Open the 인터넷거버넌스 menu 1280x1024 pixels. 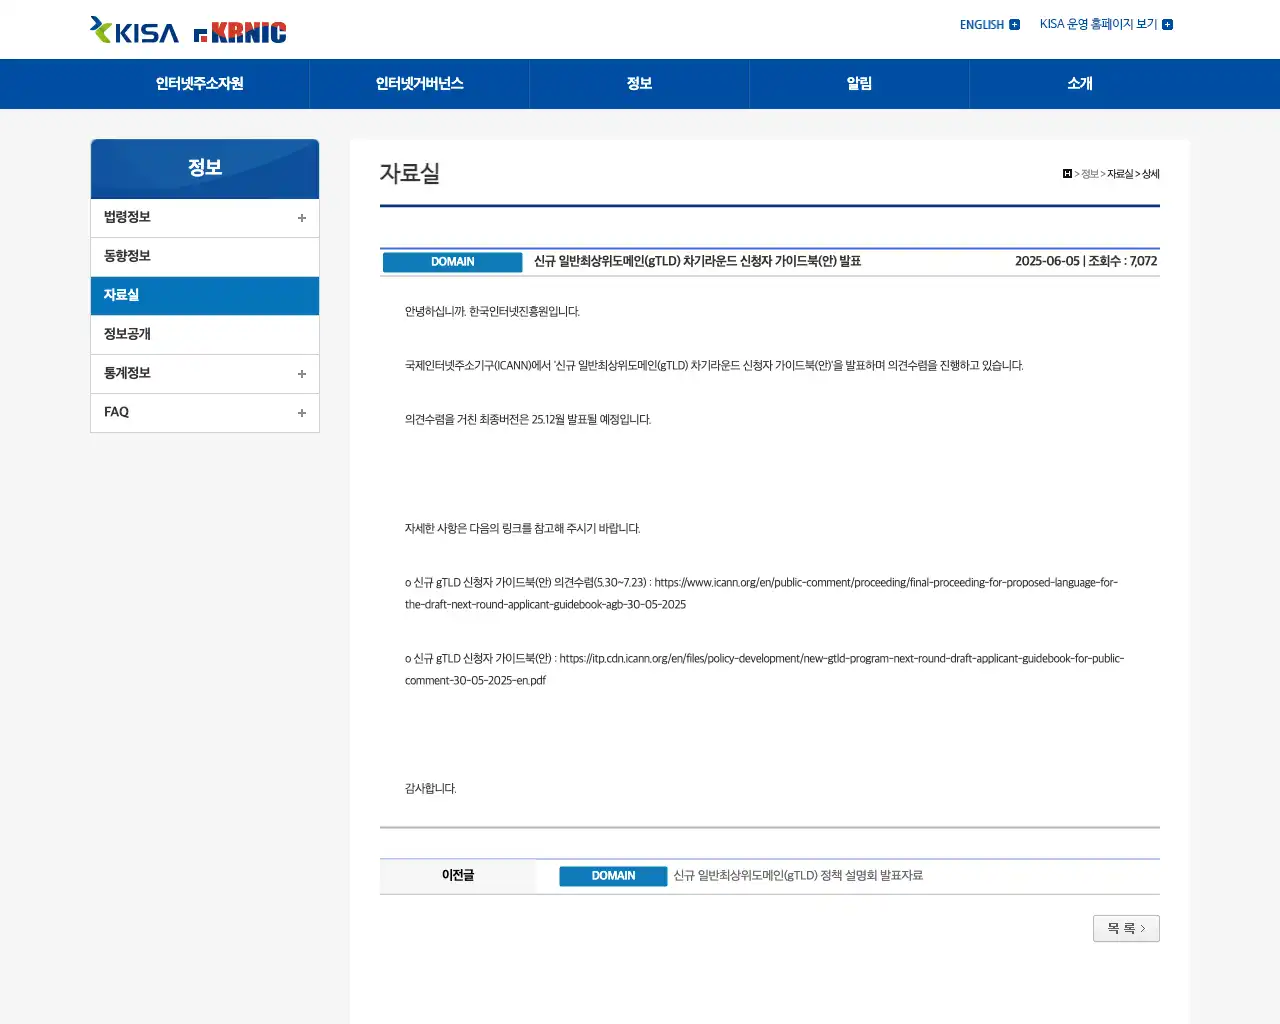[420, 84]
